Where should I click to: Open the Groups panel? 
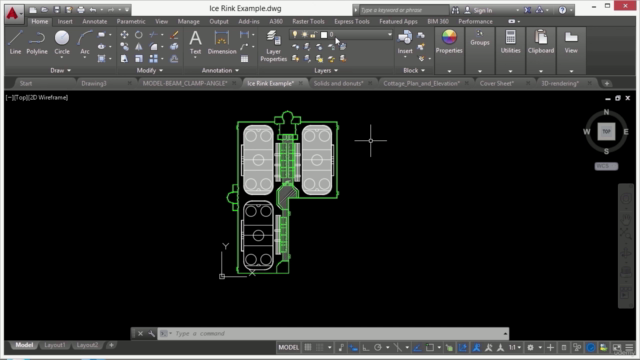[480, 38]
